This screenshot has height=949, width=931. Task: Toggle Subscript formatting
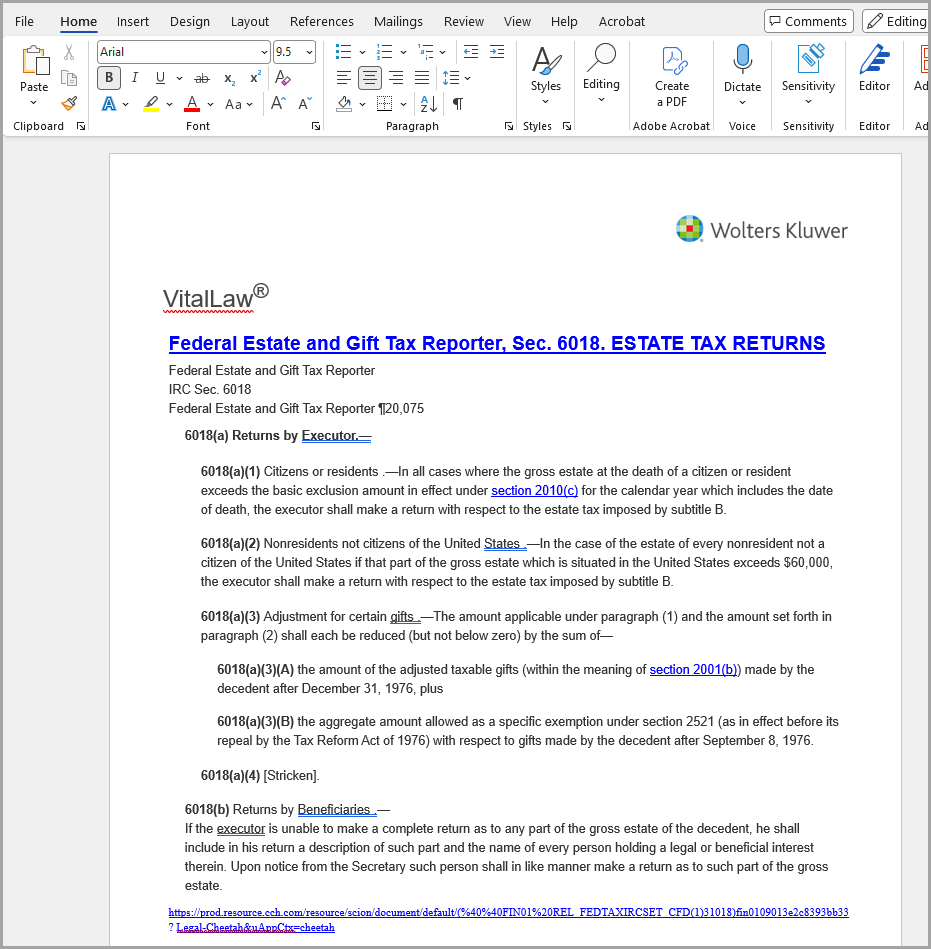229,78
